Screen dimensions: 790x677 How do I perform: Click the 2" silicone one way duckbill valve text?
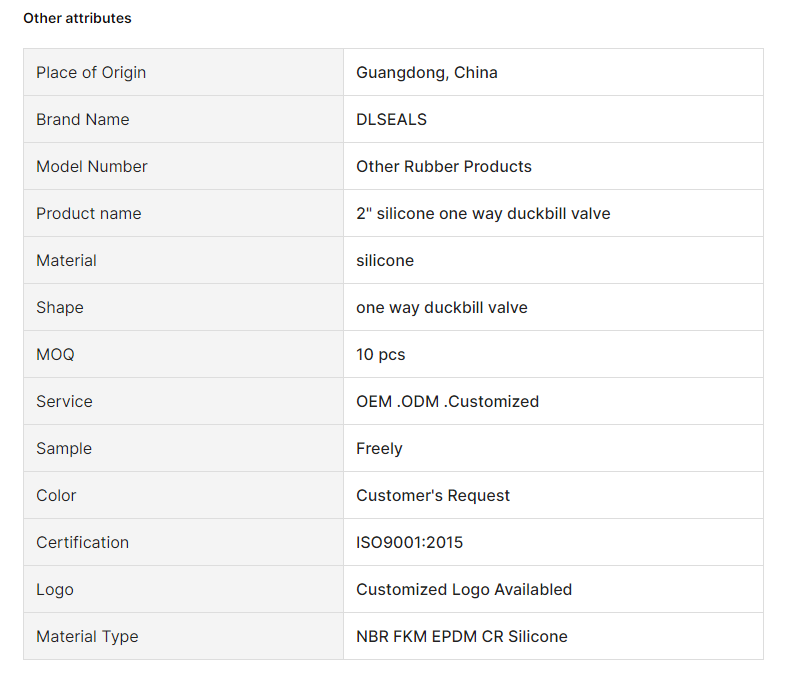click(x=483, y=214)
